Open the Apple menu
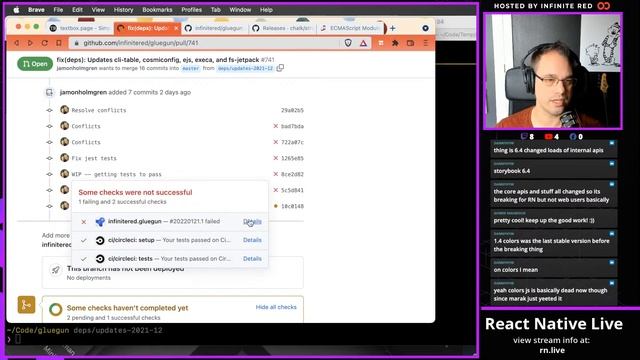640x360 pixels. point(16,10)
